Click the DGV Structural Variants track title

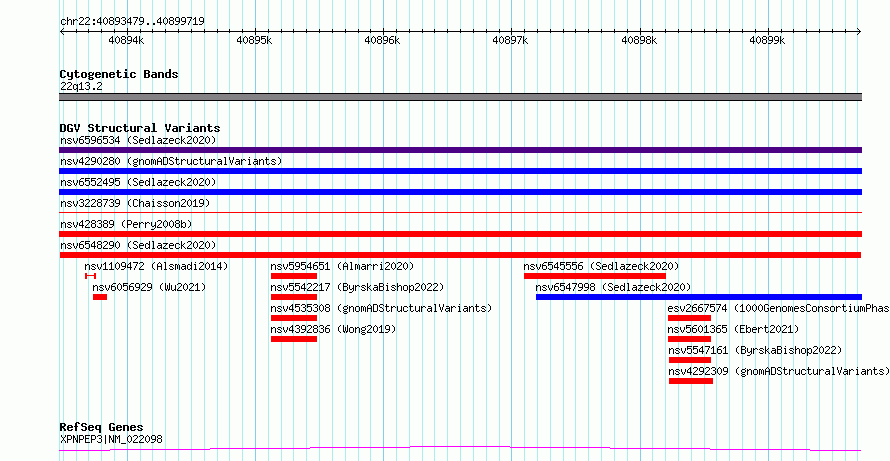(x=140, y=128)
